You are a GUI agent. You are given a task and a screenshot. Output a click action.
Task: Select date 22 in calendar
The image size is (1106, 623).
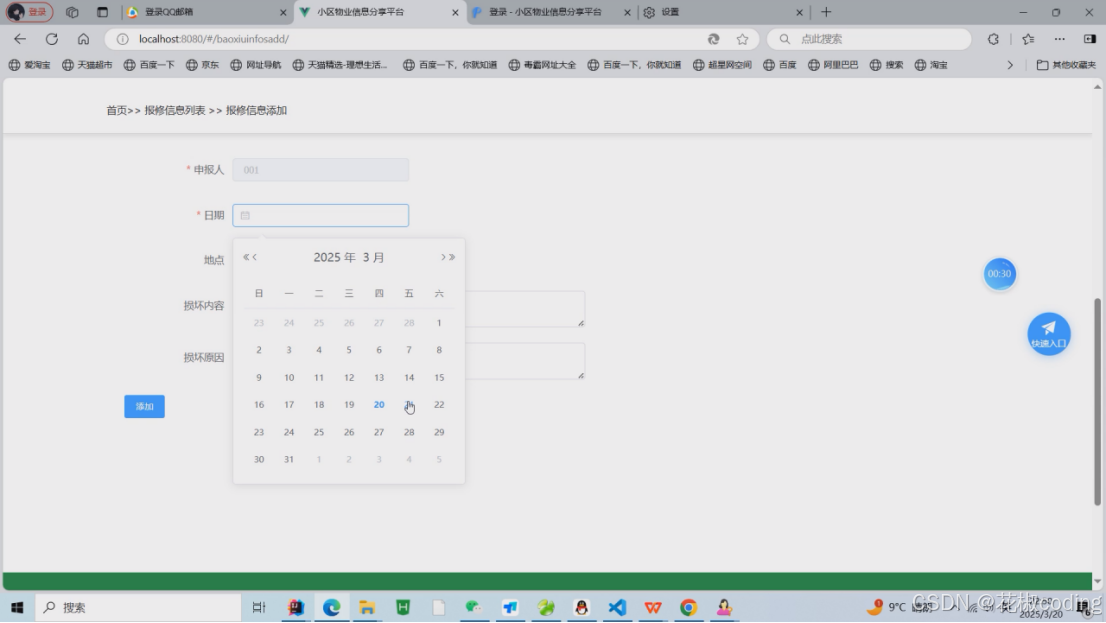[439, 405]
